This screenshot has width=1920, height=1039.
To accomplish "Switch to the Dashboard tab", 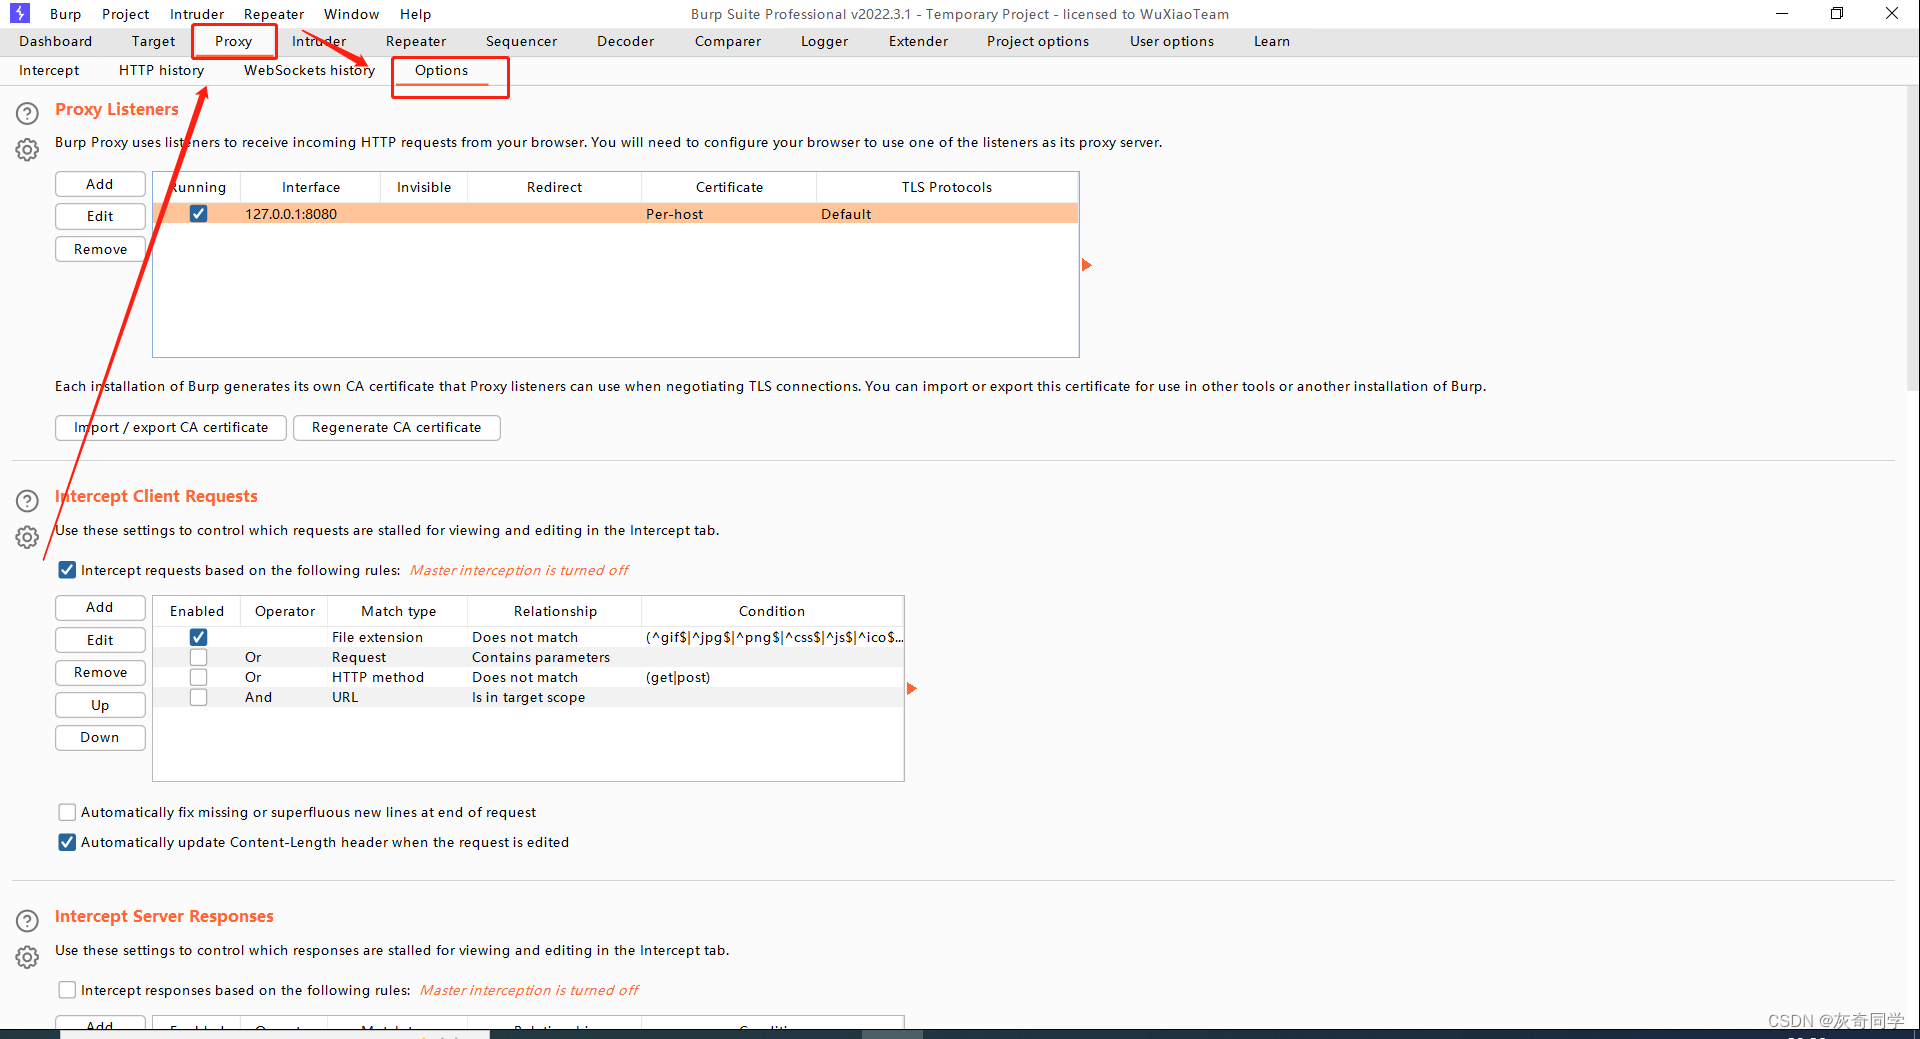I will (x=55, y=41).
